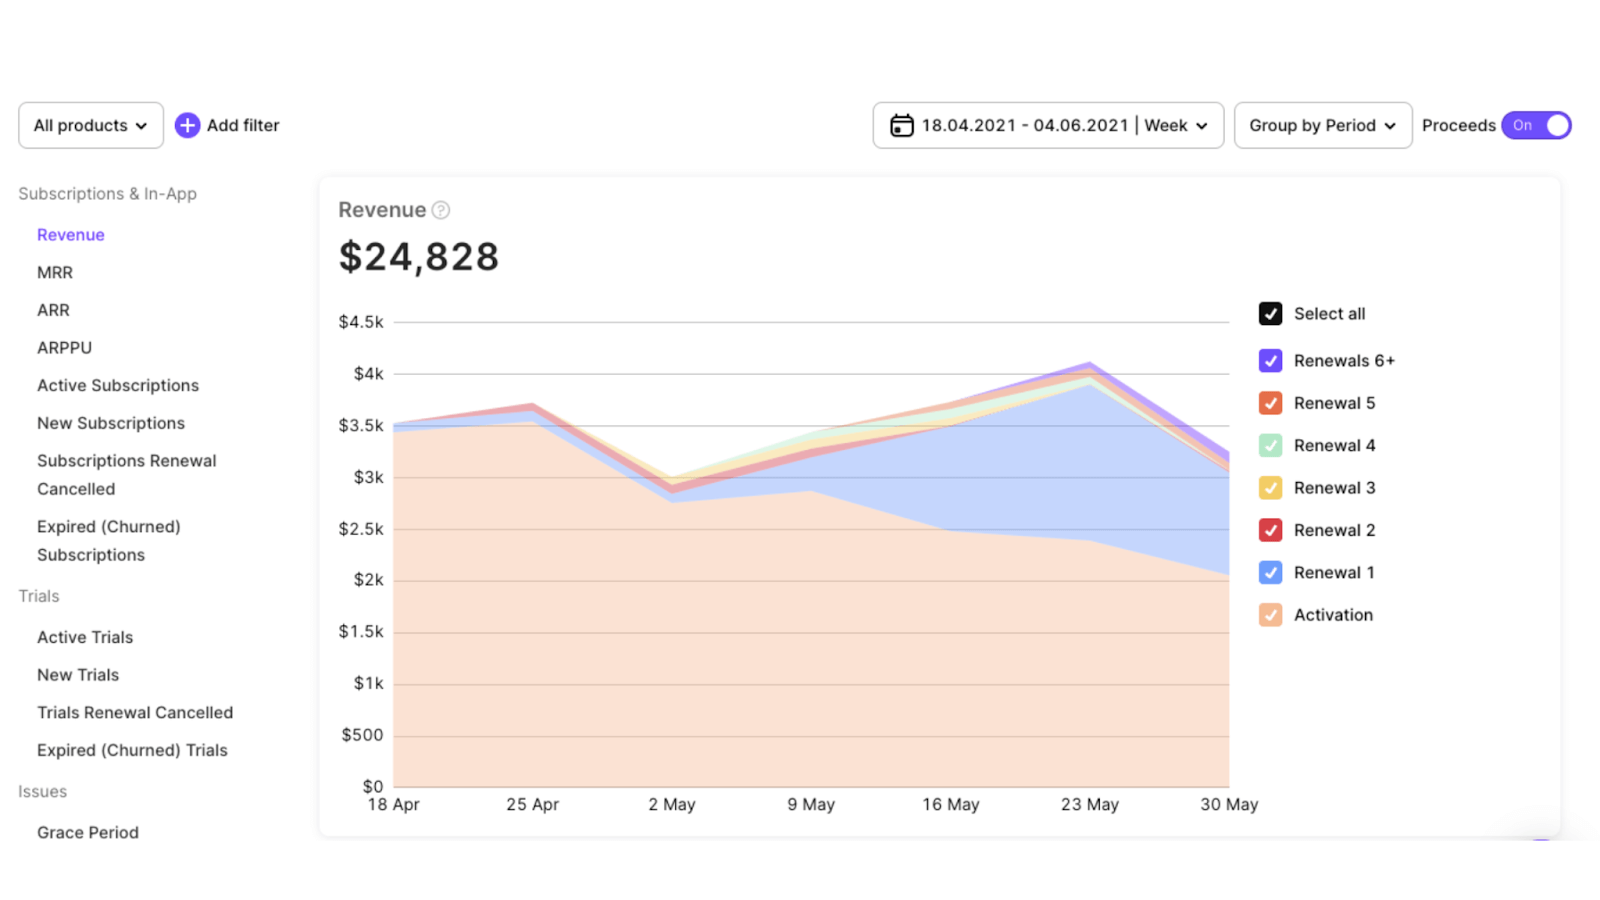The height and width of the screenshot is (900, 1600).
Task: Toggle the Renewal 1 checkbox
Action: coord(1270,572)
